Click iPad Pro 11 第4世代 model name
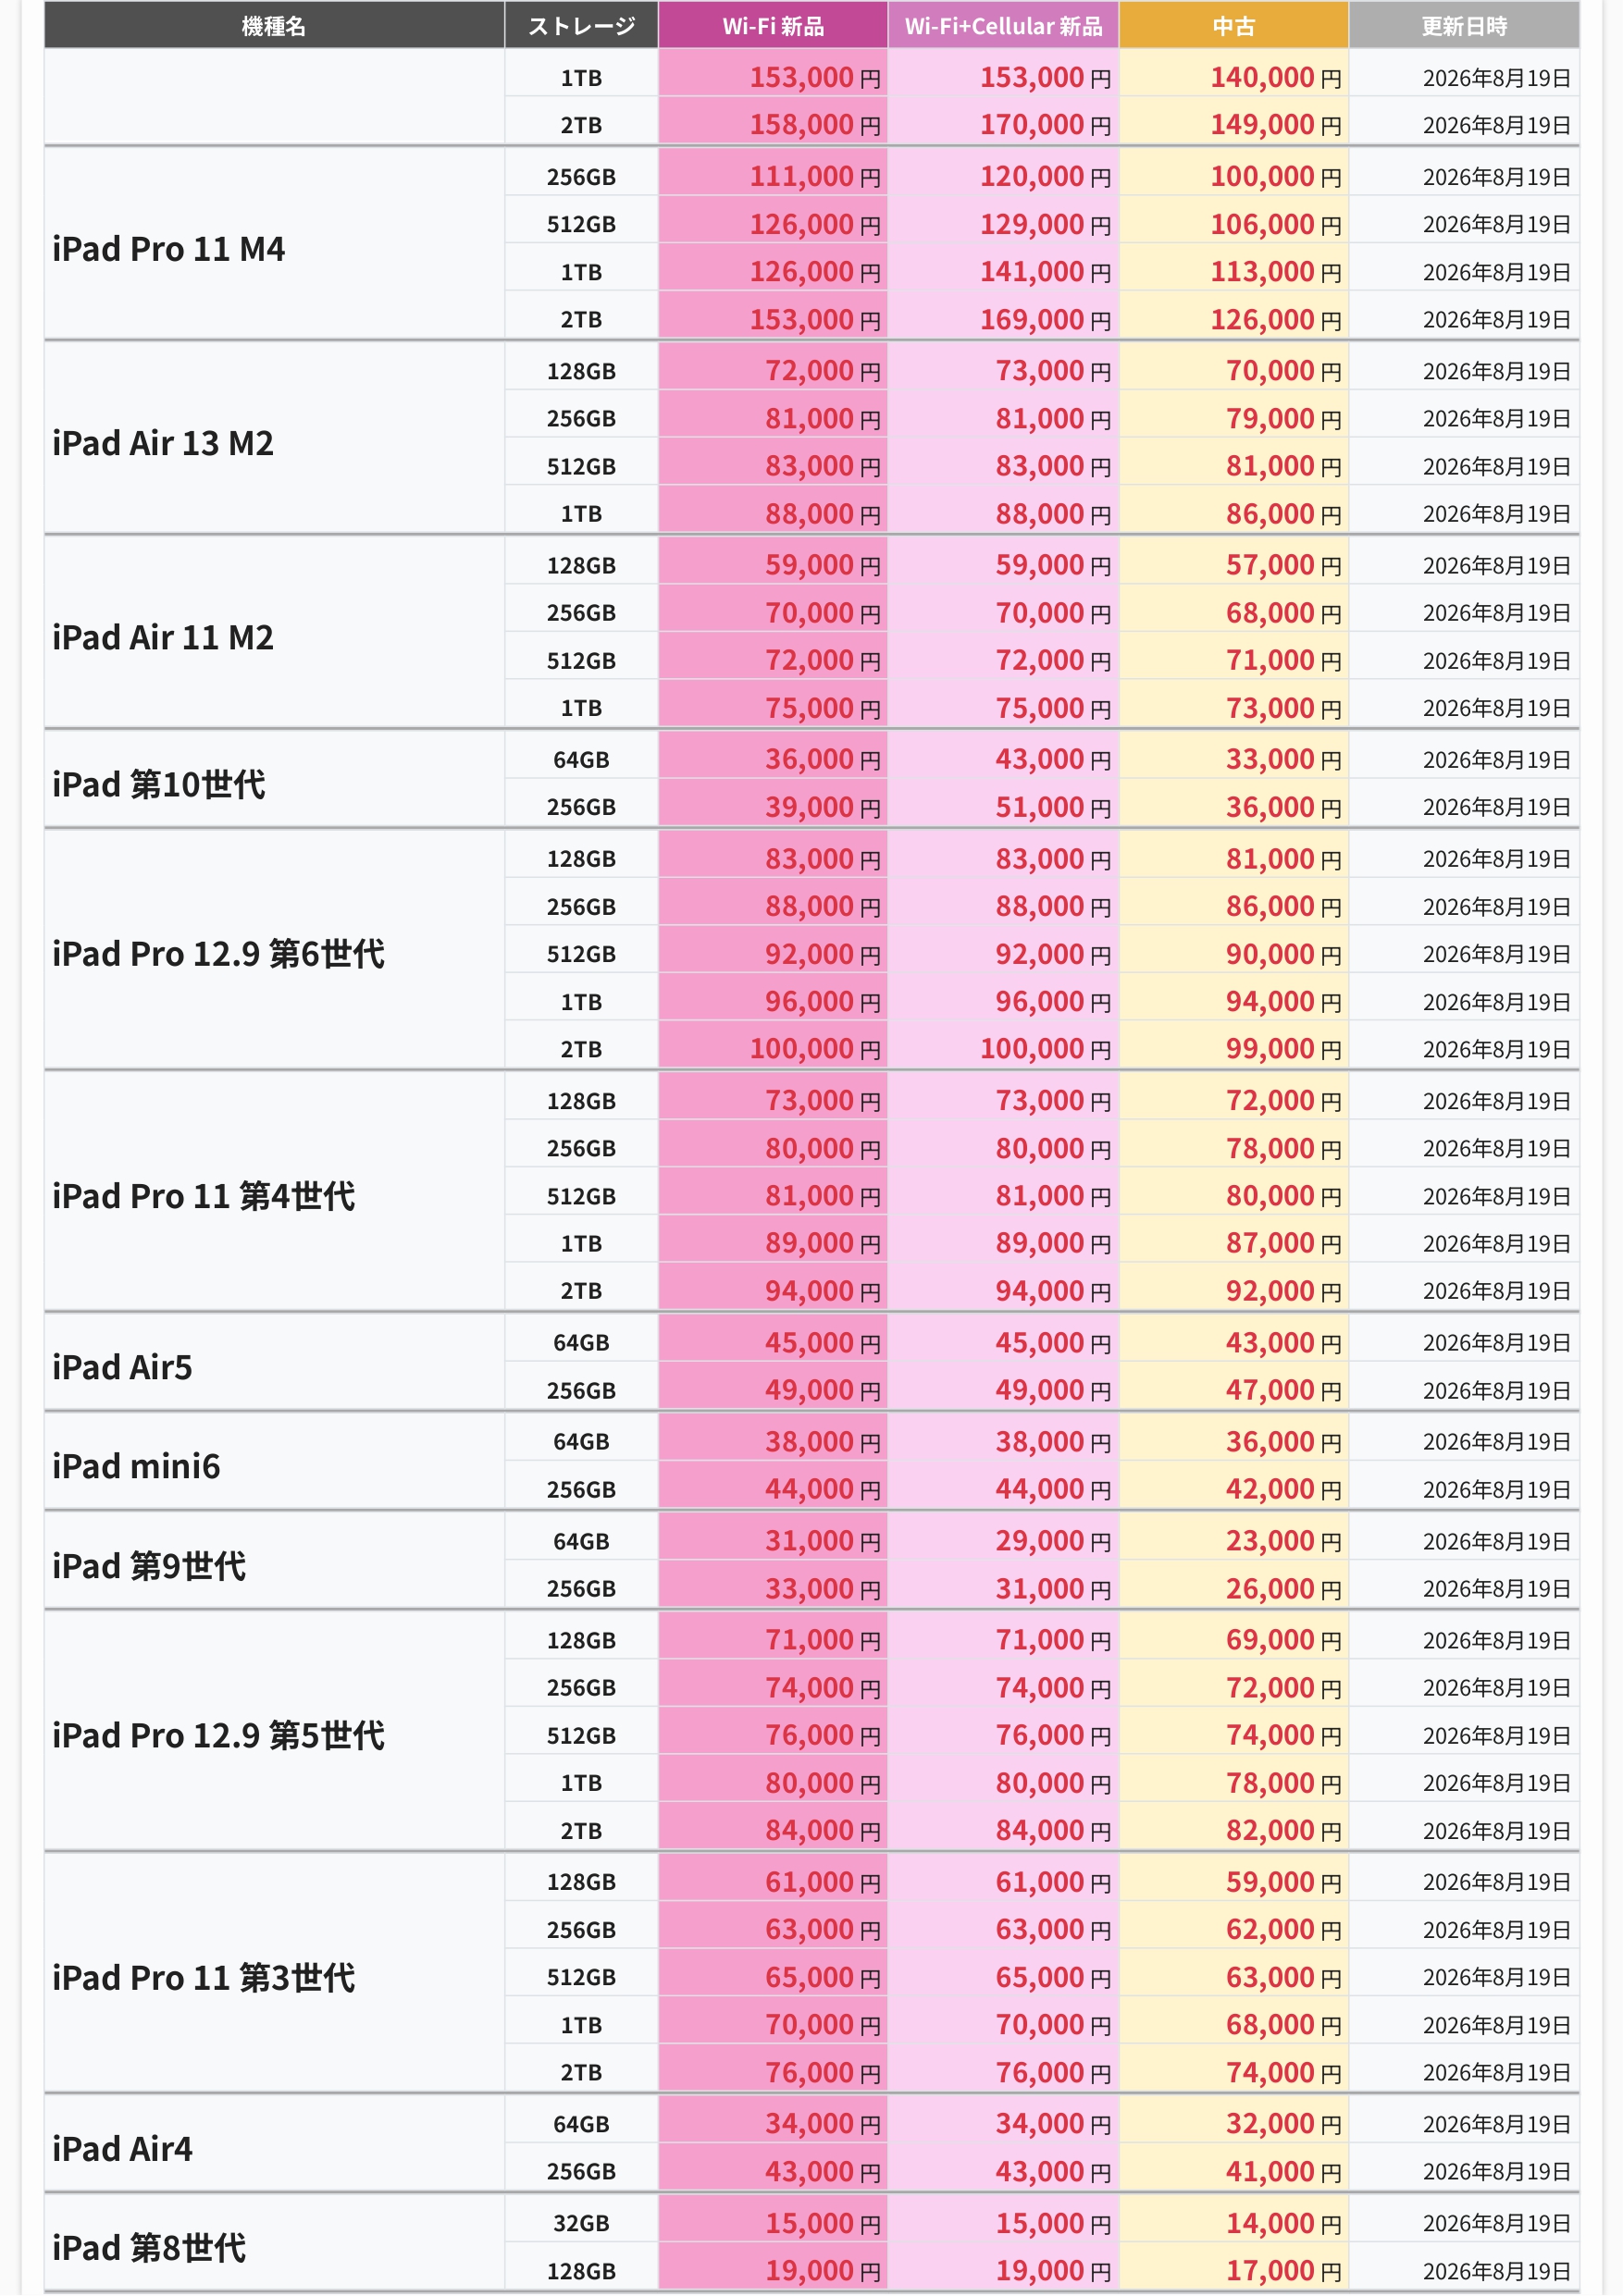Viewport: 1623px width, 2296px height. [203, 1196]
